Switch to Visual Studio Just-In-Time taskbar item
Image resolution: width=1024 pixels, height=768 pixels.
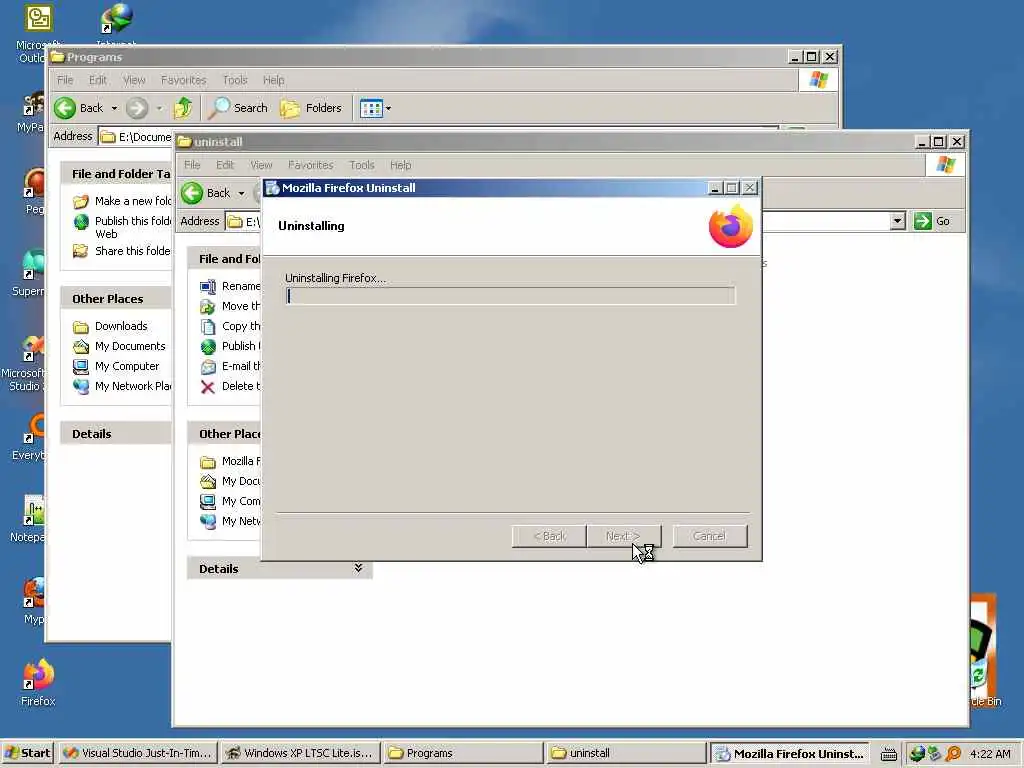pyautogui.click(x=138, y=753)
